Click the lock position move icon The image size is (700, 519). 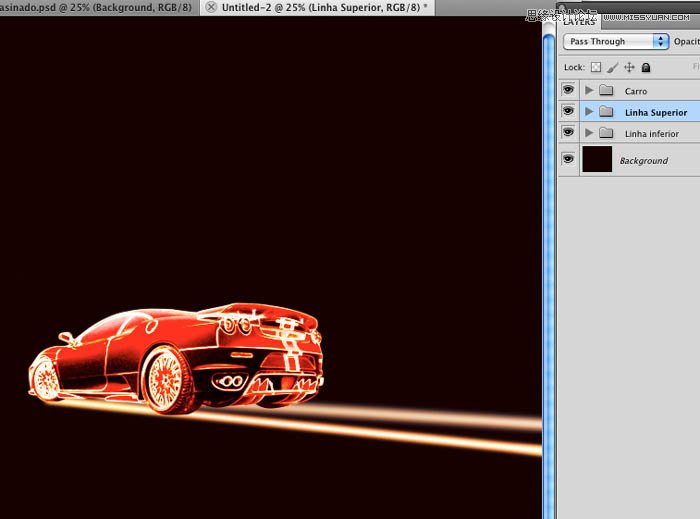[629, 68]
